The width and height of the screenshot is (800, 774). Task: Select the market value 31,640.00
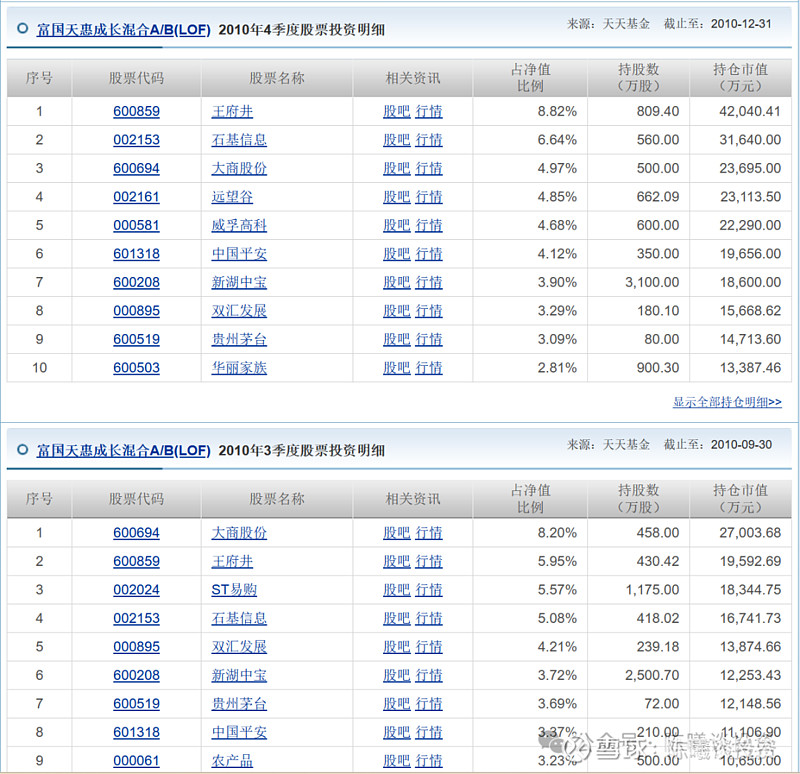[x=750, y=140]
